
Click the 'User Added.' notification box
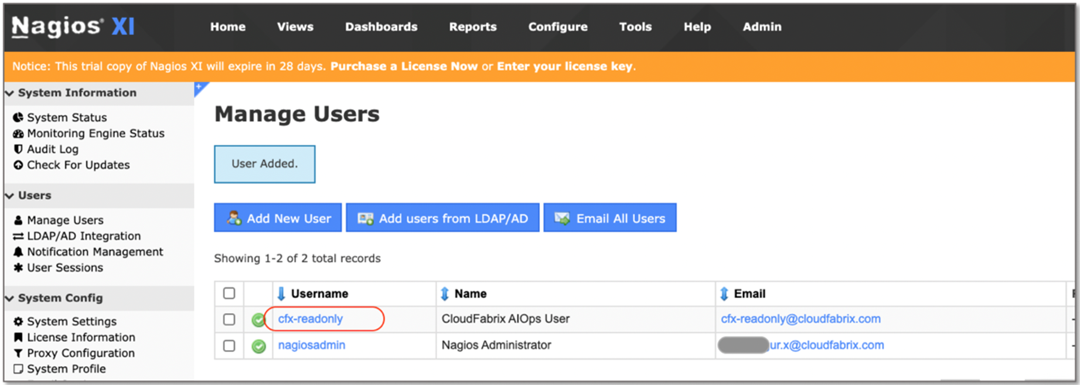(264, 164)
